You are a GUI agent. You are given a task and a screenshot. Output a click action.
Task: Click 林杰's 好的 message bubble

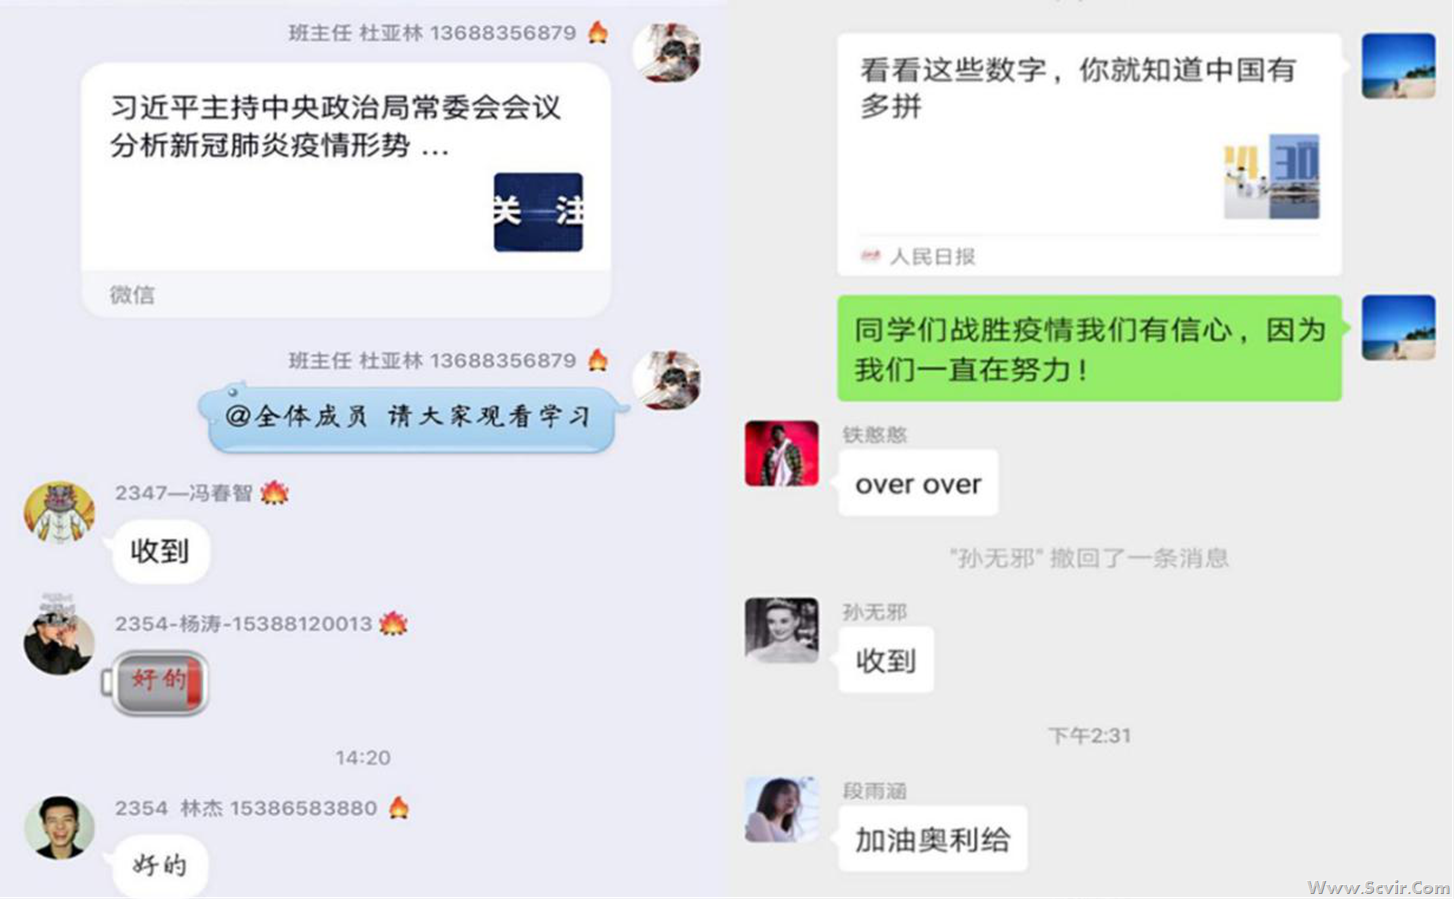(160, 865)
